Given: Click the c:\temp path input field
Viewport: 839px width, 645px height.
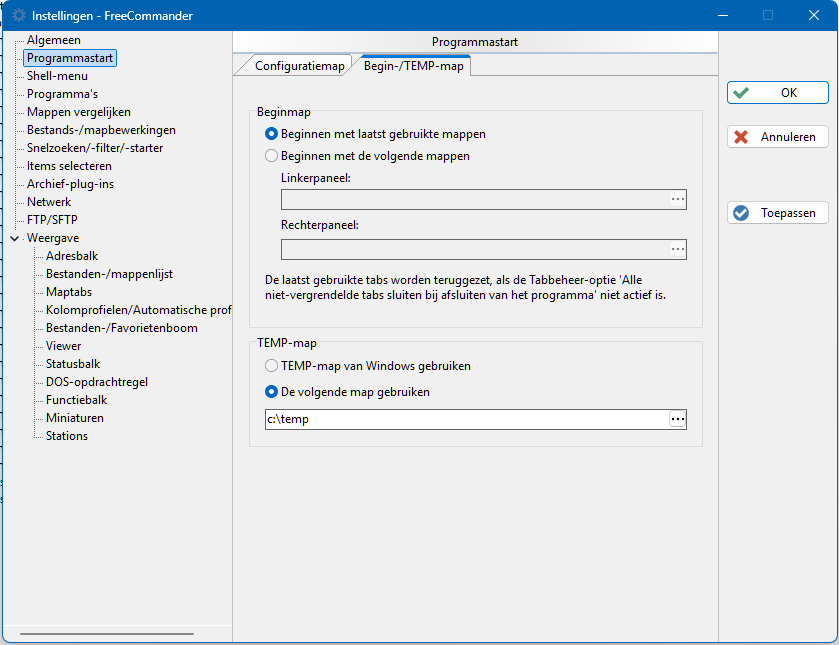Looking at the screenshot, I should [x=467, y=419].
